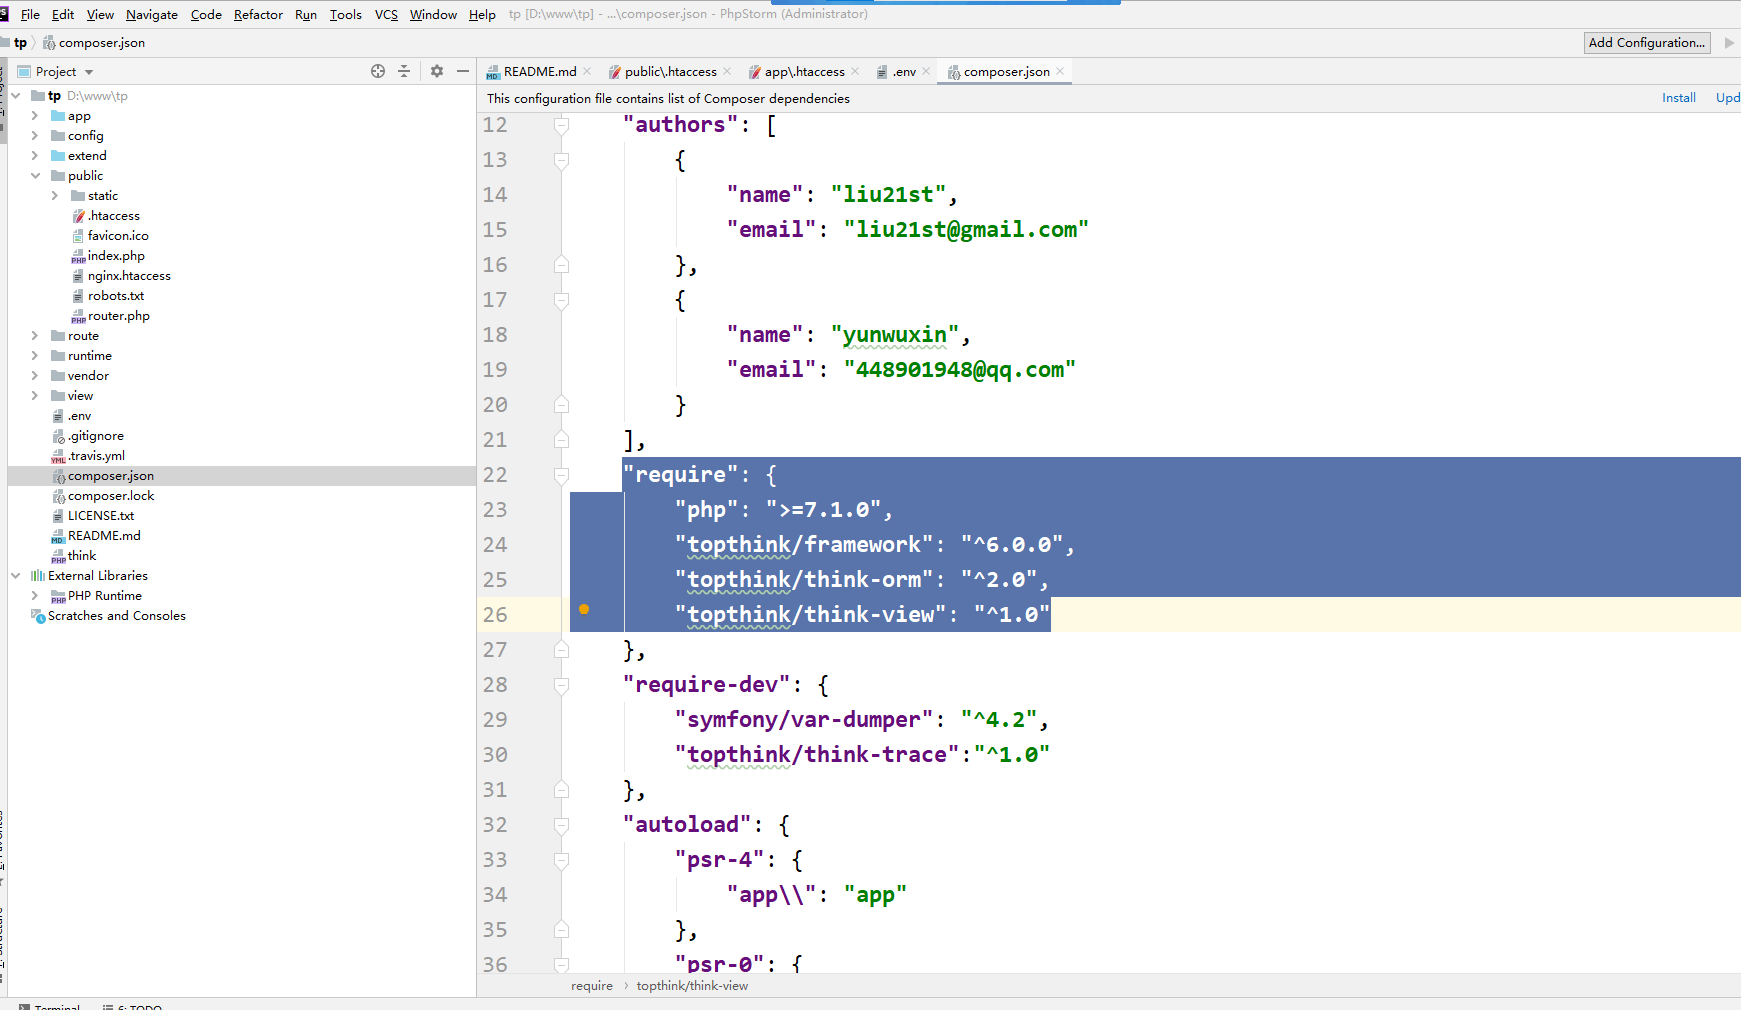The height and width of the screenshot is (1010, 1741).
Task: Open the Navigate menu
Action: click(152, 14)
